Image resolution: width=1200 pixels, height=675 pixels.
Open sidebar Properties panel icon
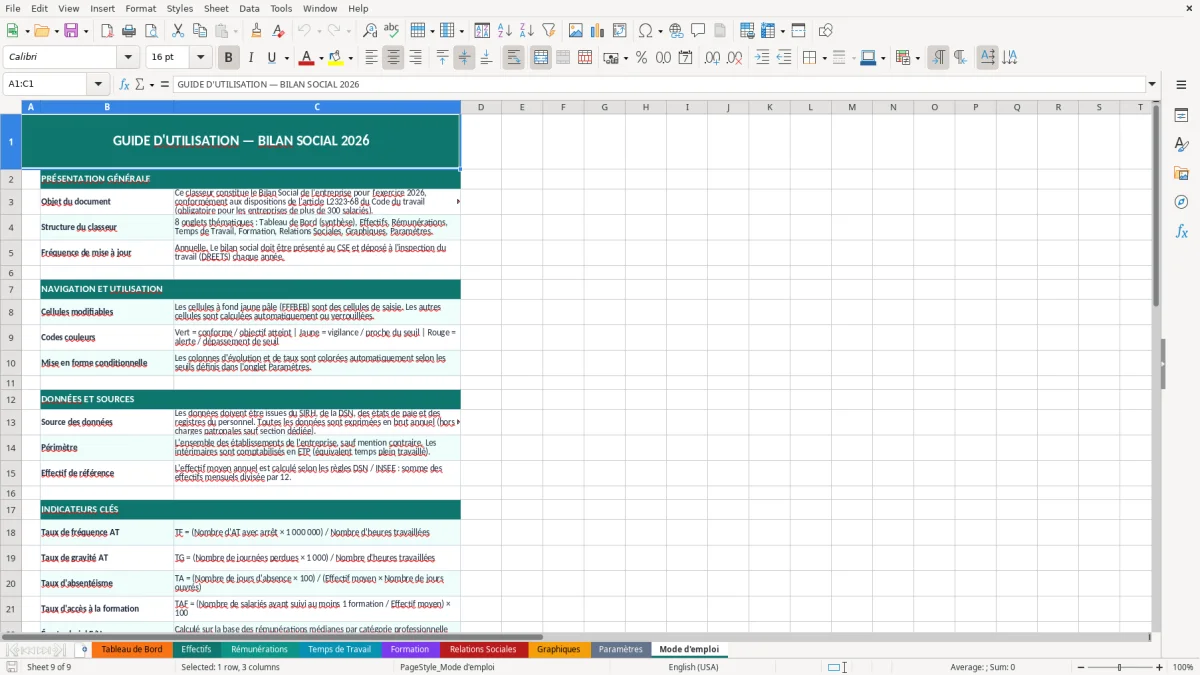pyautogui.click(x=1181, y=116)
